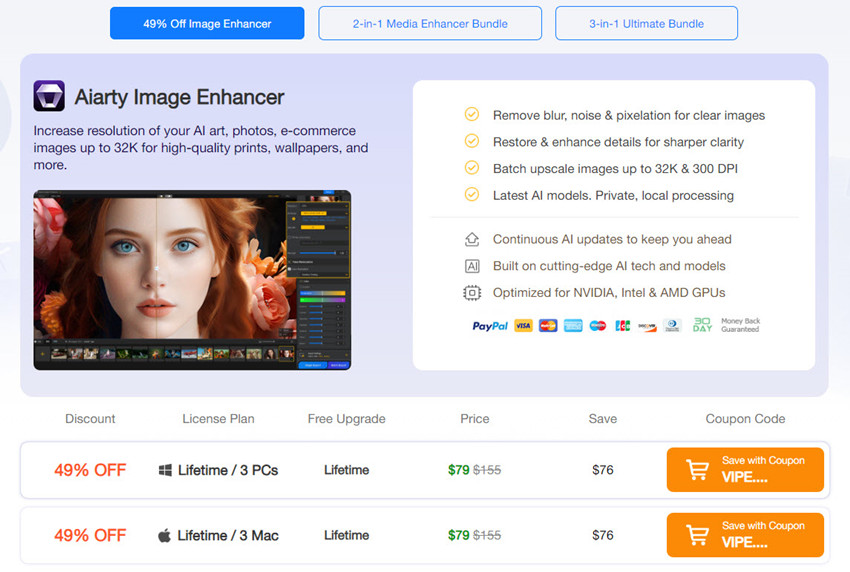Click the checkmark beside Remove blur, noise & pixelation
Screen dimensions: 850x572
click(x=472, y=114)
